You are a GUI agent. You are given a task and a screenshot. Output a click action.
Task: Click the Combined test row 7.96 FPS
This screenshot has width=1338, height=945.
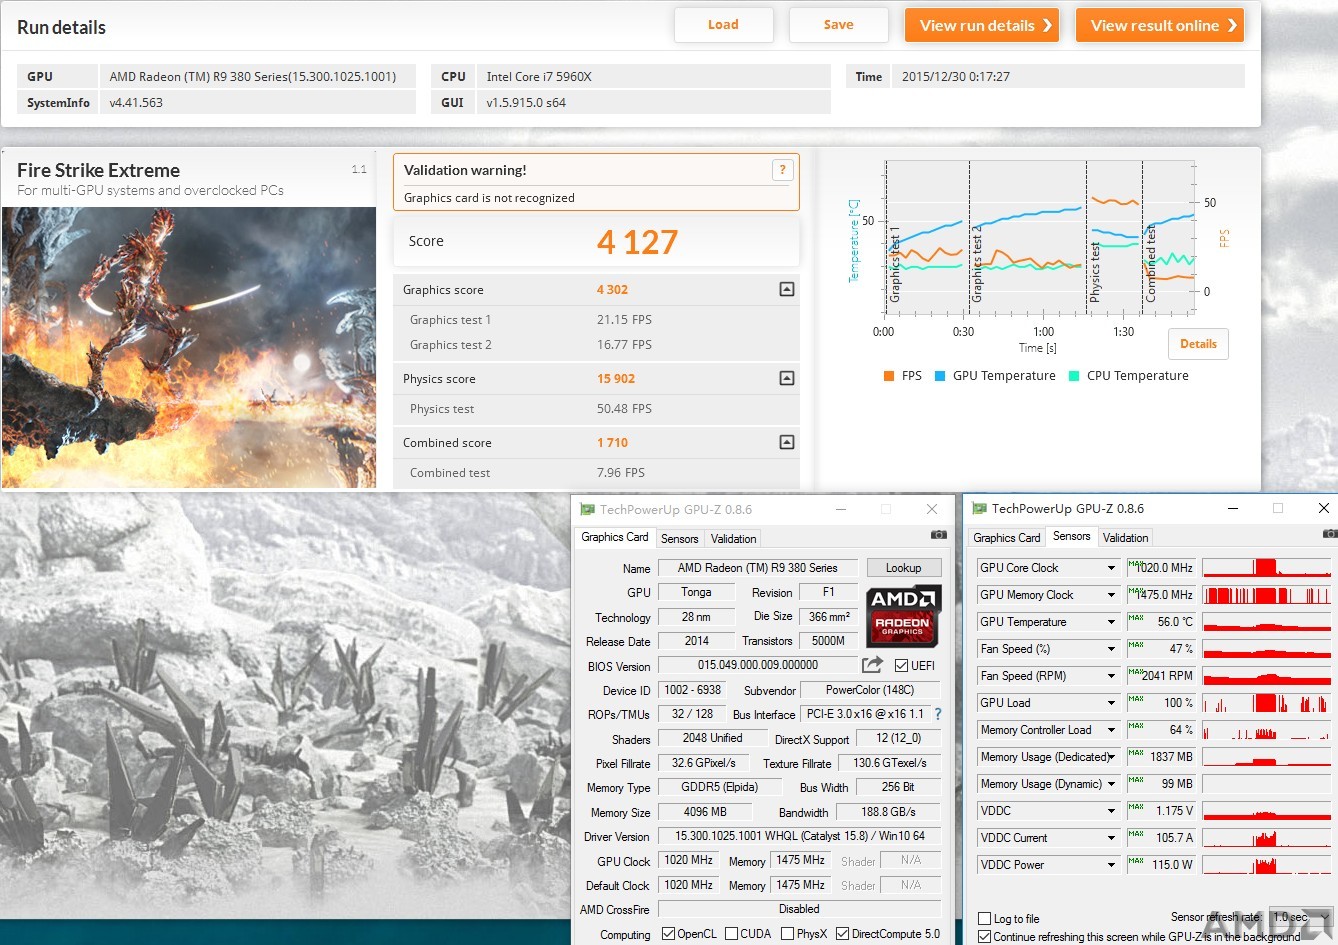[596, 473]
